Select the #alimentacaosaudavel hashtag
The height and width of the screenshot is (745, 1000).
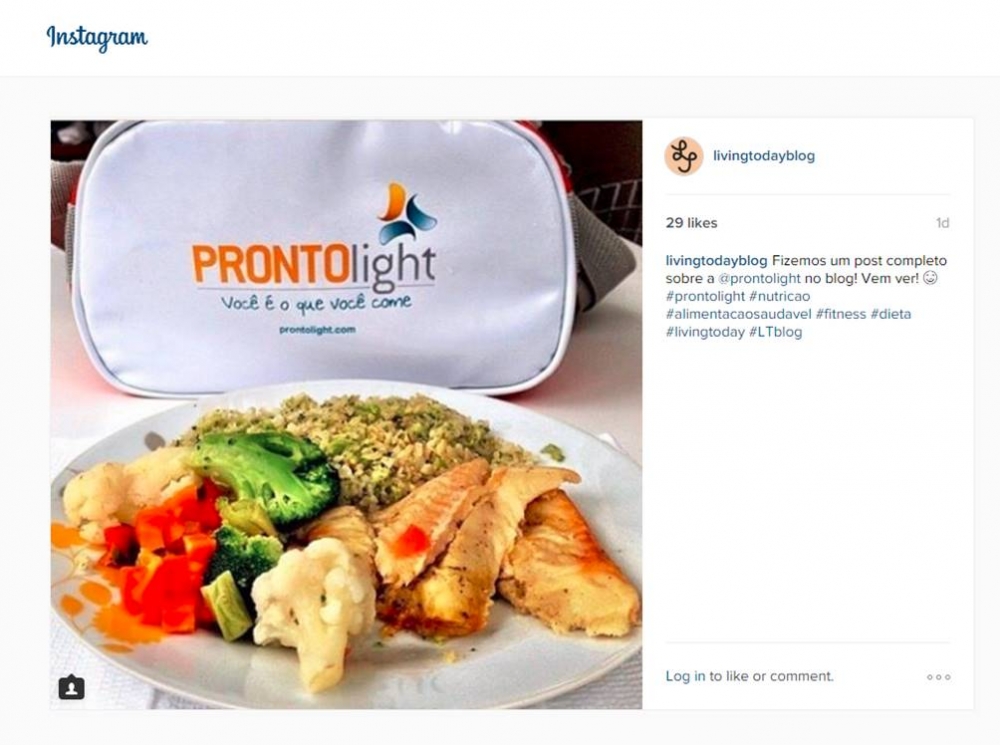[x=739, y=314]
